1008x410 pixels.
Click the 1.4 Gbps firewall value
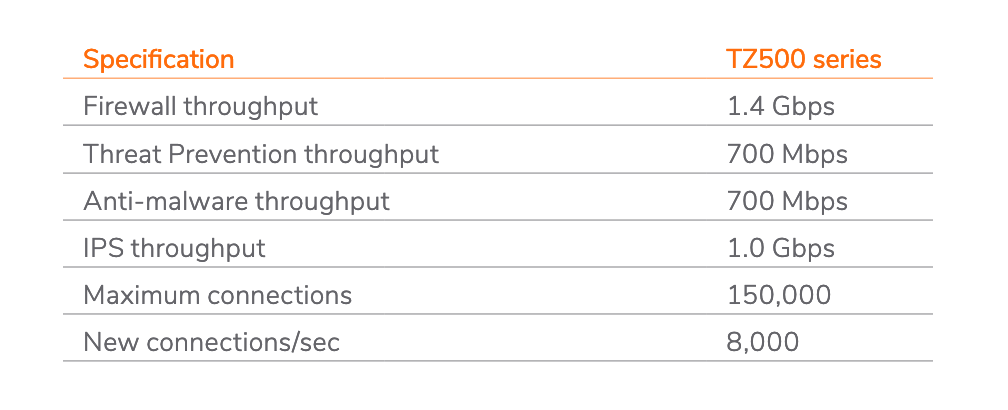click(780, 105)
